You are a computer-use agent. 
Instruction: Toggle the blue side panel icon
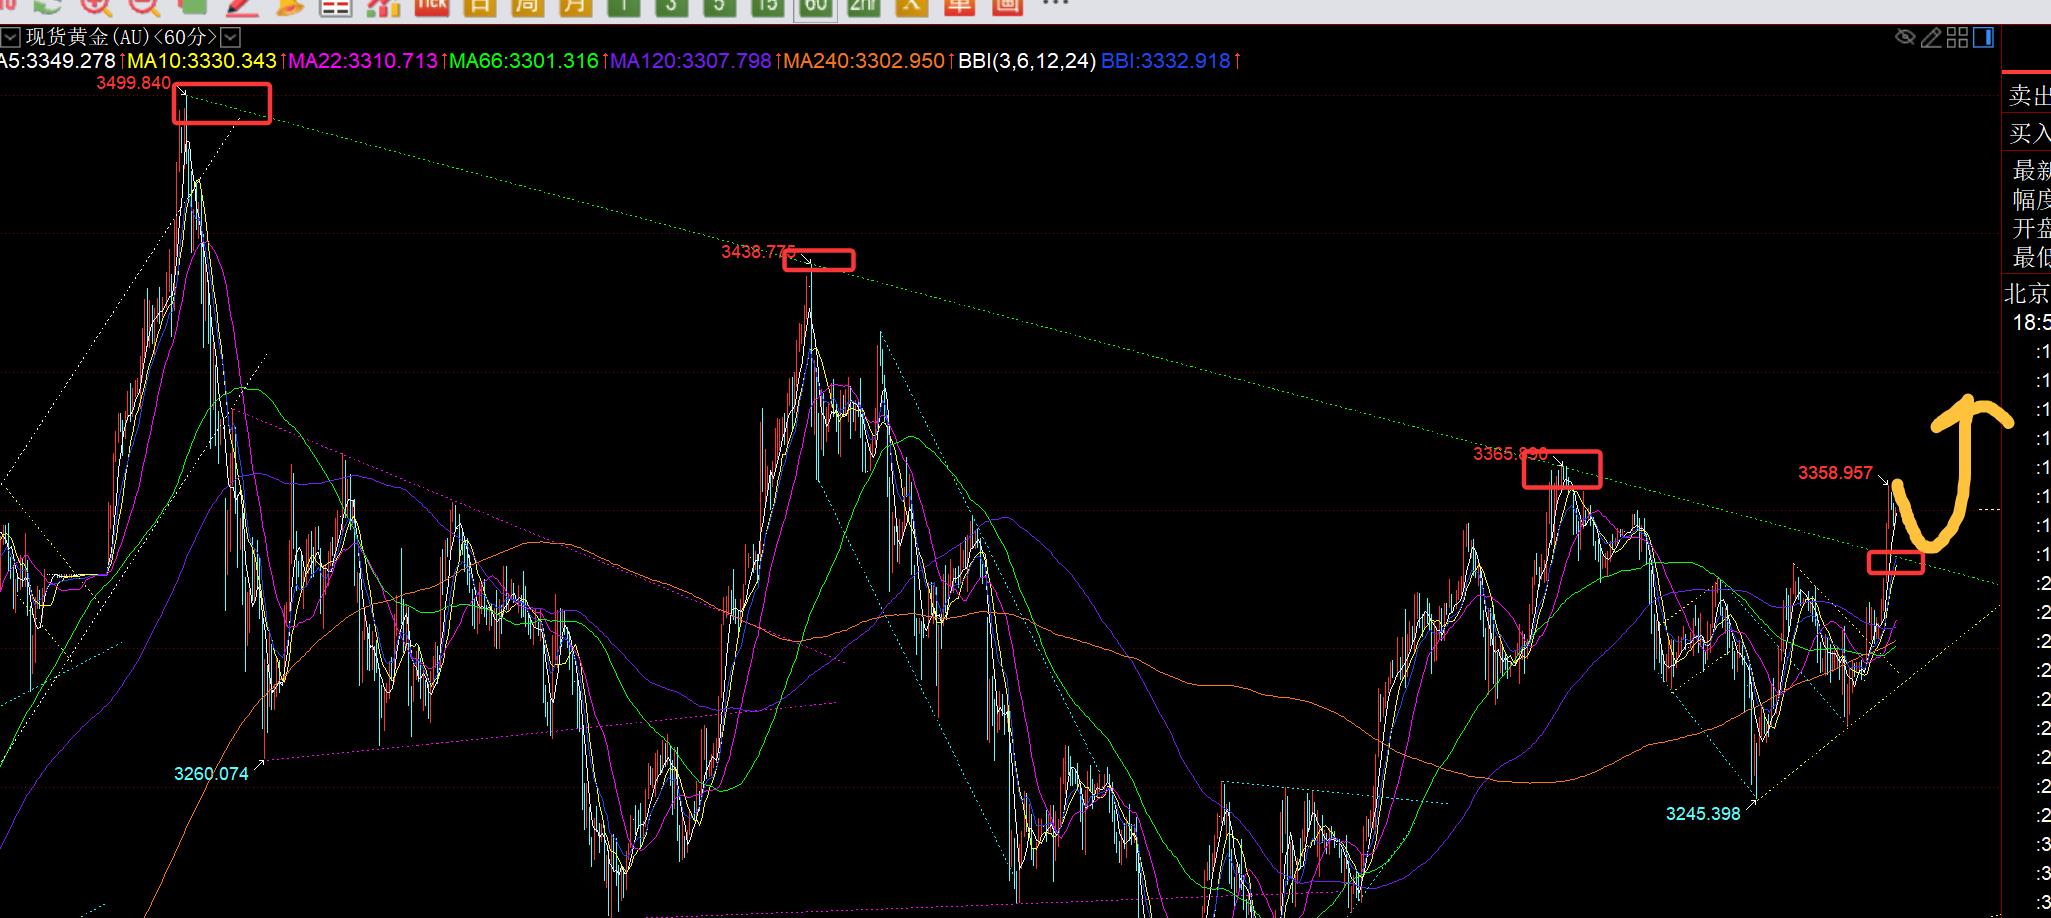(1983, 38)
